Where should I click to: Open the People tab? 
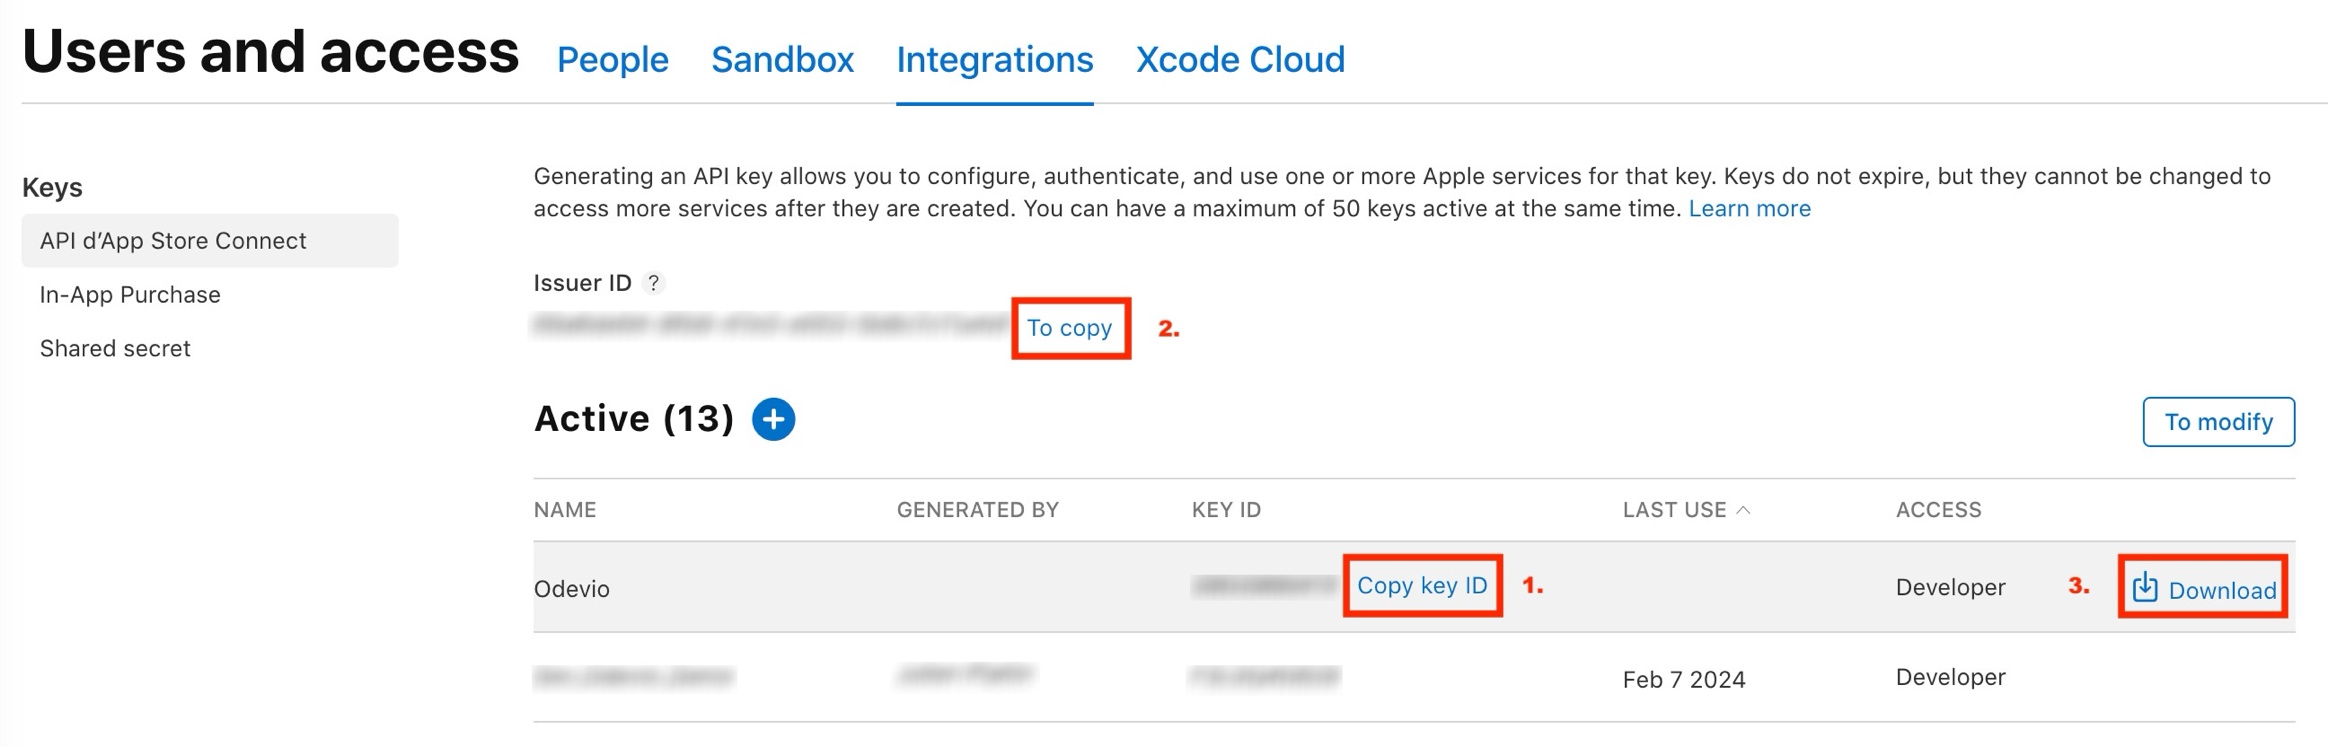[612, 60]
